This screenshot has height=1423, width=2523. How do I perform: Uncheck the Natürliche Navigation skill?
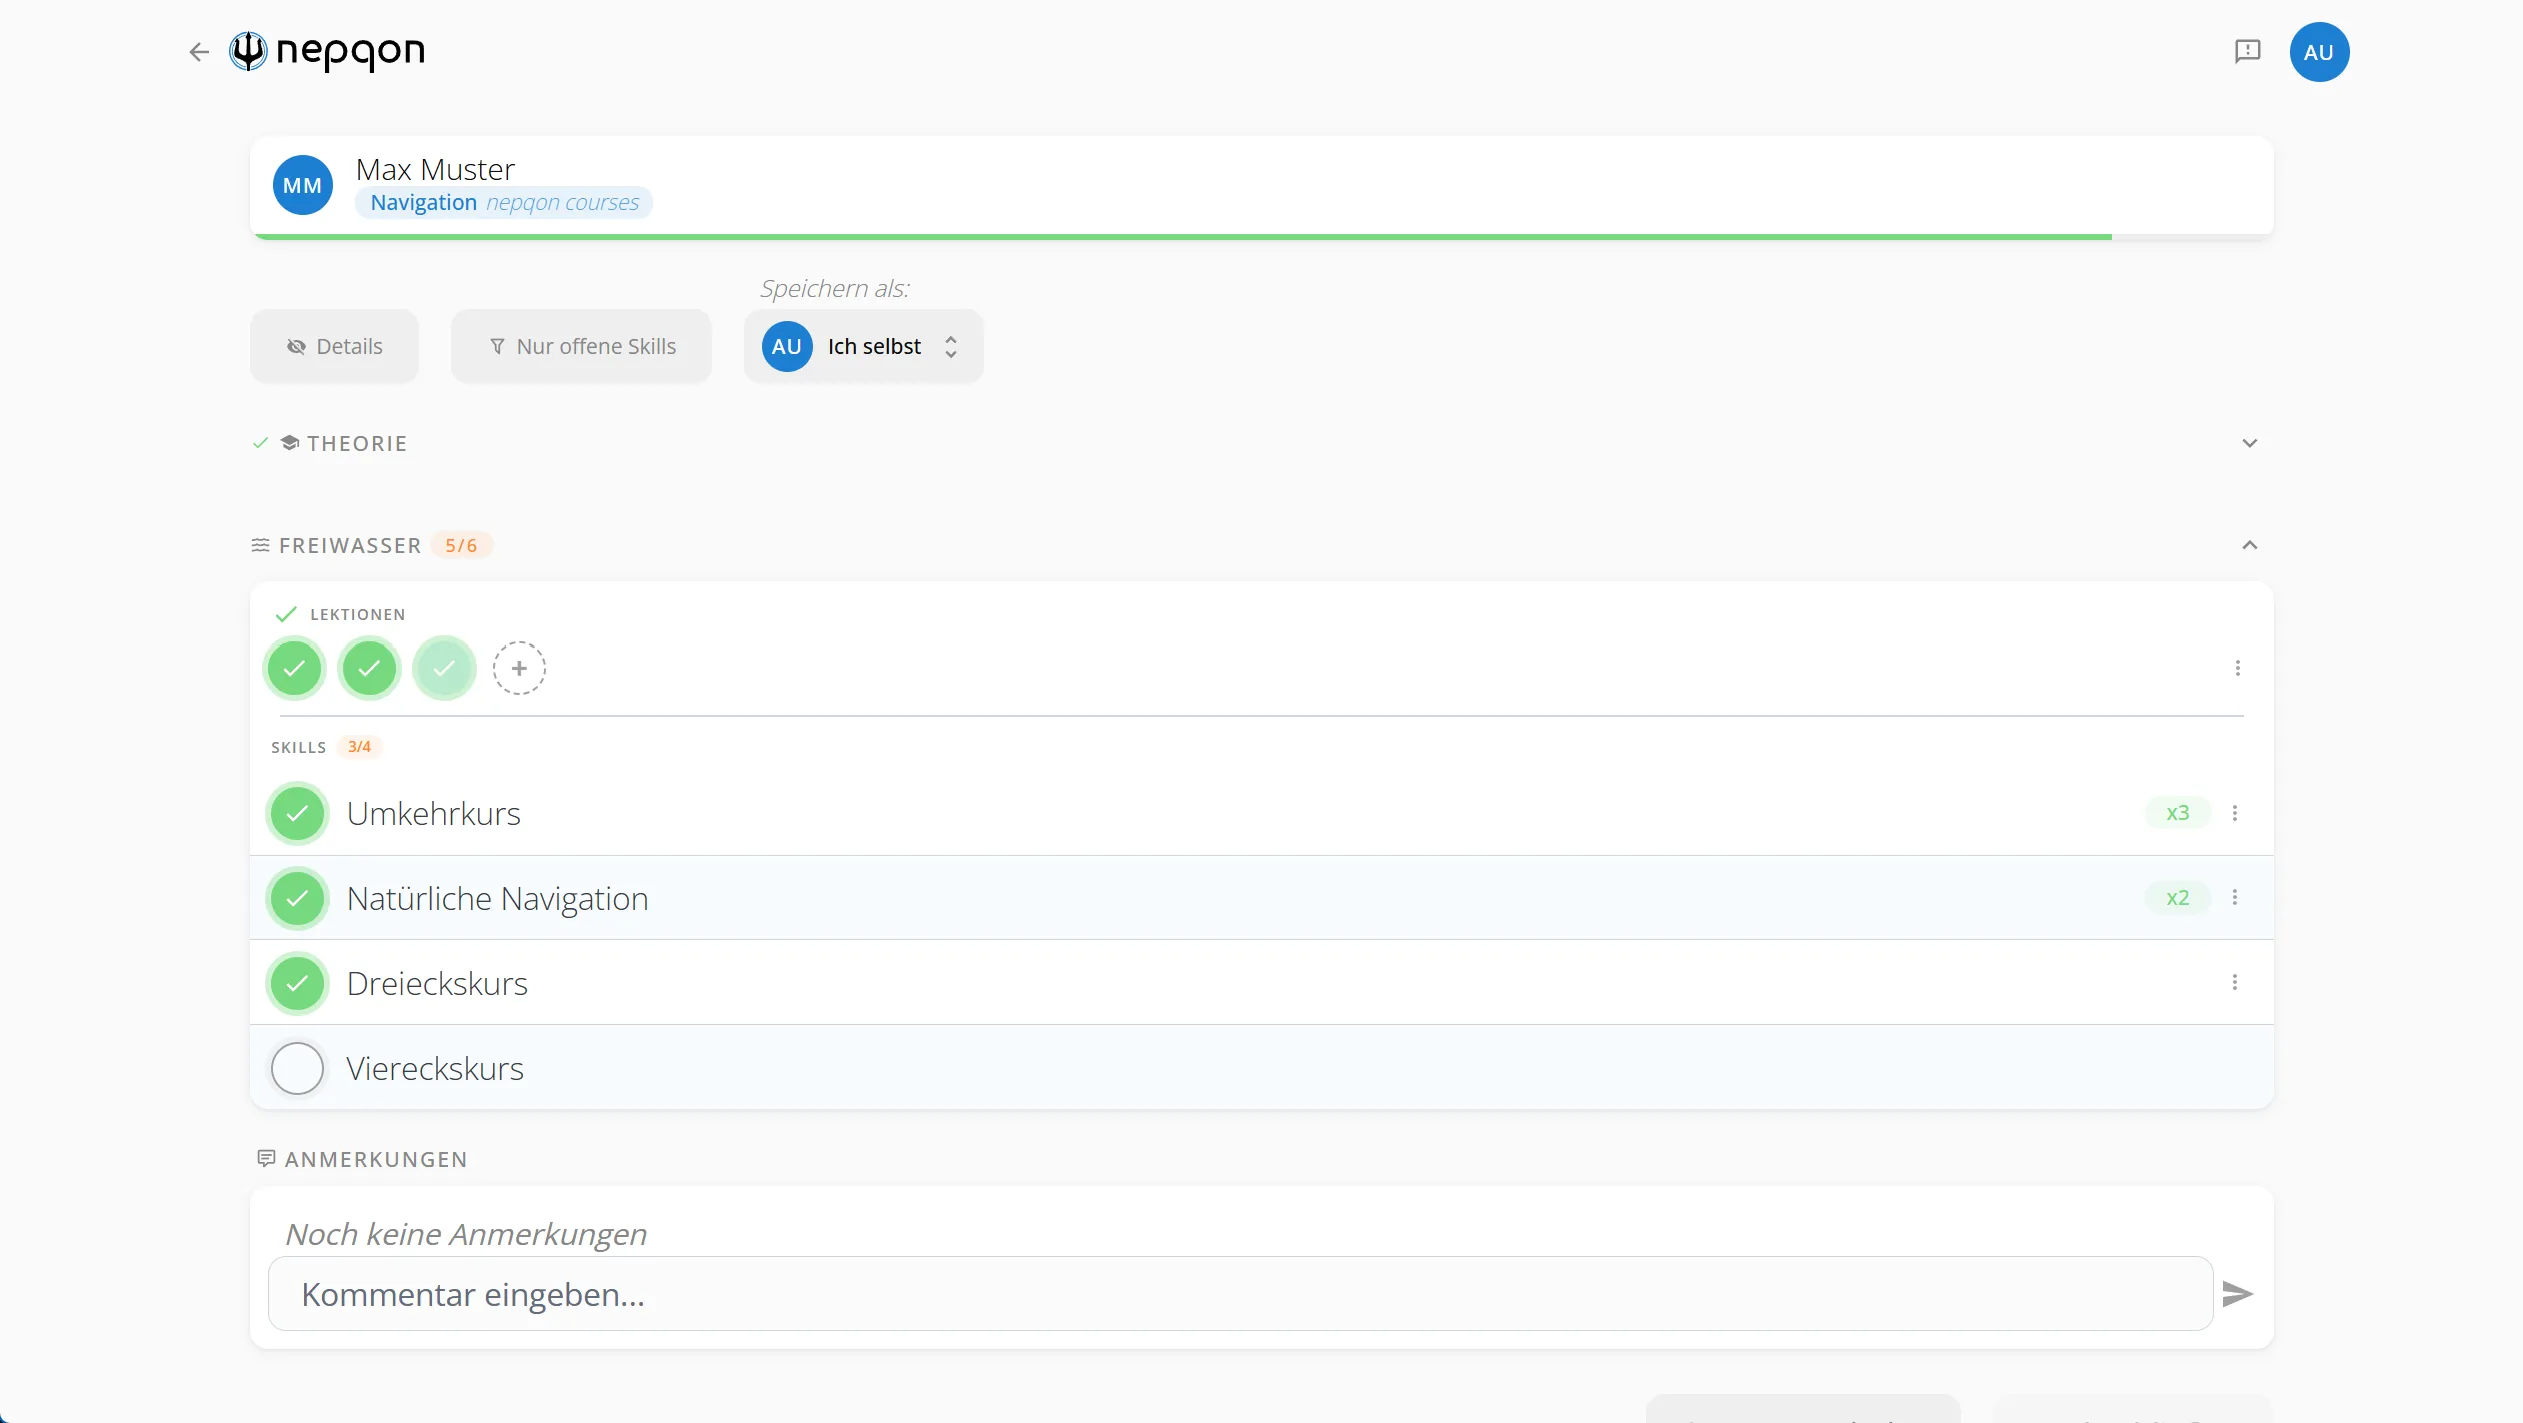[297, 898]
